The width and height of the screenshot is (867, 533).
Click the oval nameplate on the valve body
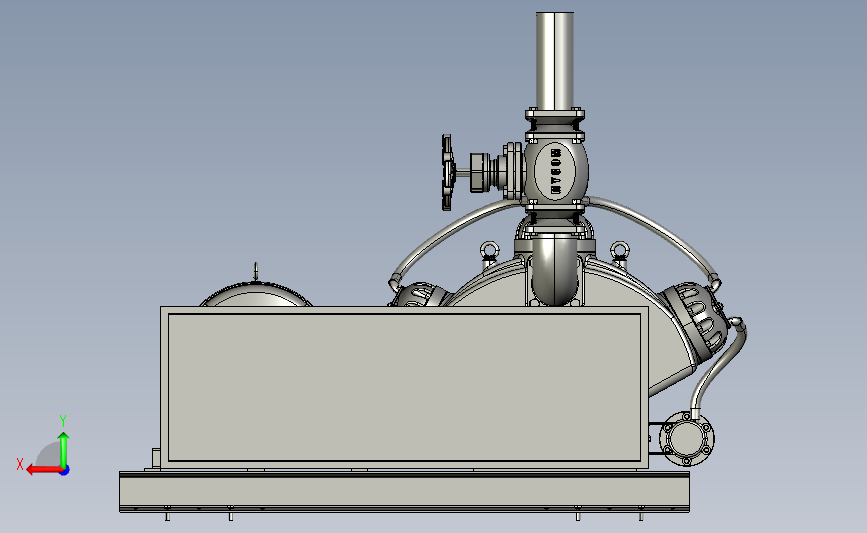tap(556, 171)
